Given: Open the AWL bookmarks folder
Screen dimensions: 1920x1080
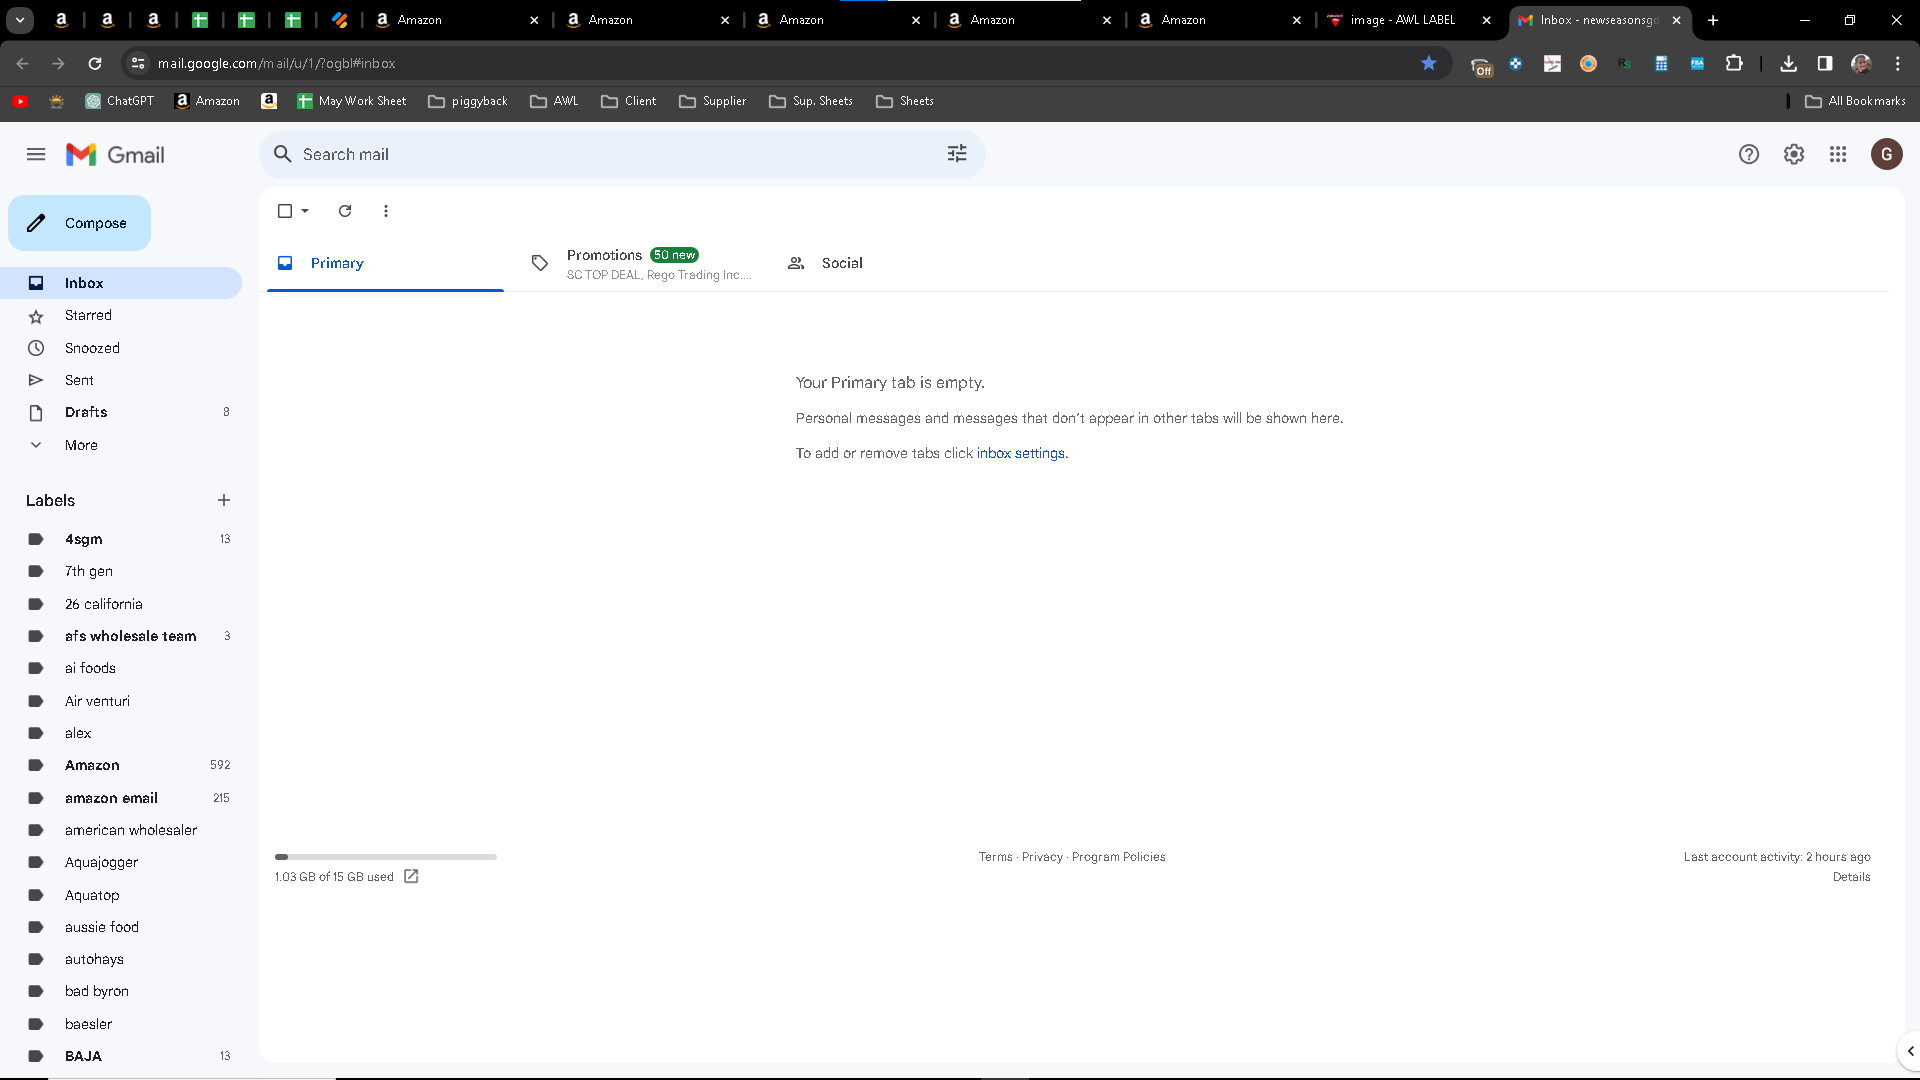Looking at the screenshot, I should [554, 101].
